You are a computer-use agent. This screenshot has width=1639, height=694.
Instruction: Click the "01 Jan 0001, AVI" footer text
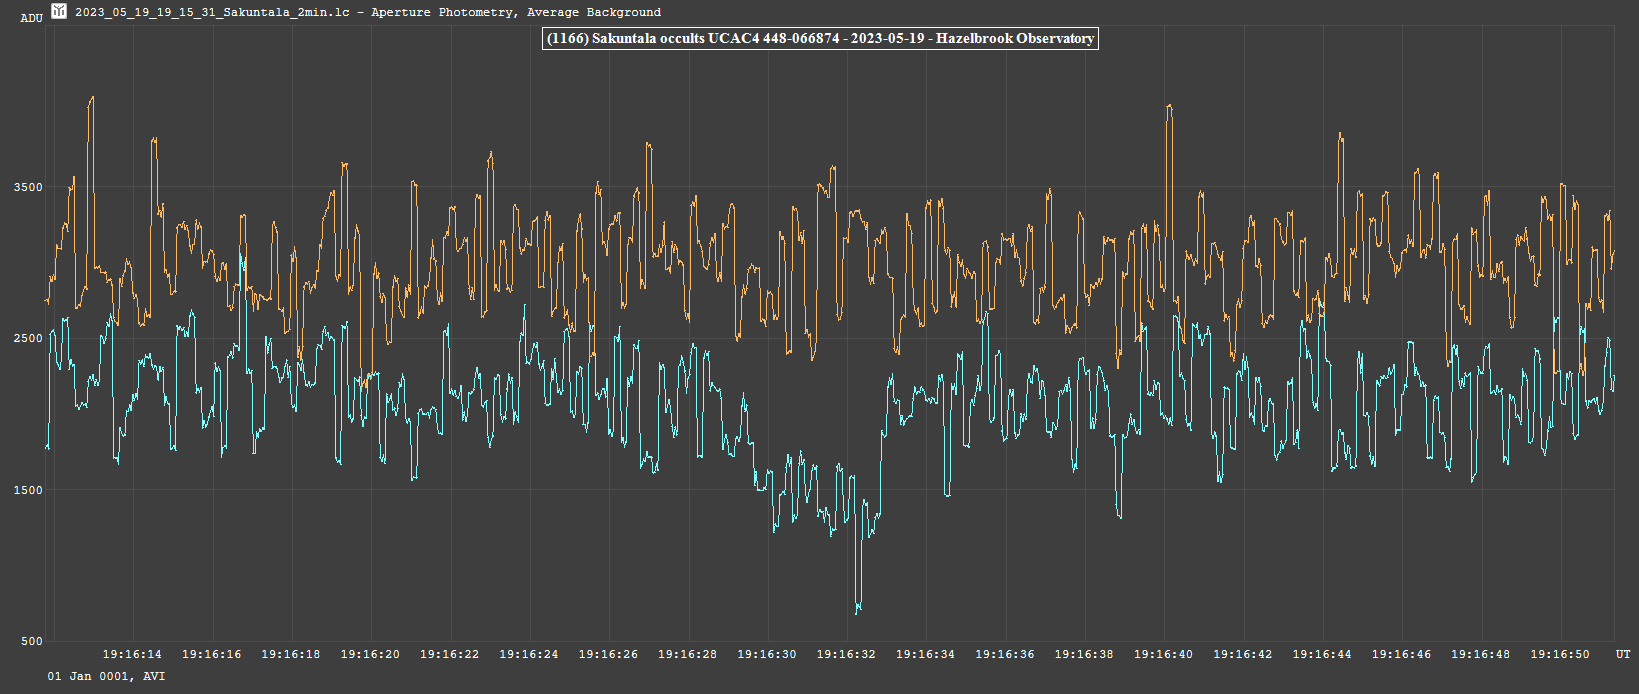[107, 677]
